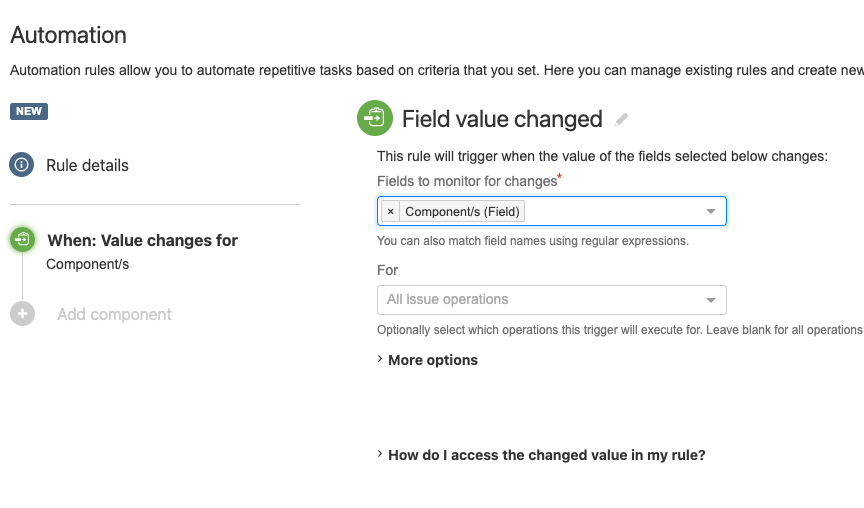Click the Rule details info icon

pyautogui.click(x=22, y=165)
